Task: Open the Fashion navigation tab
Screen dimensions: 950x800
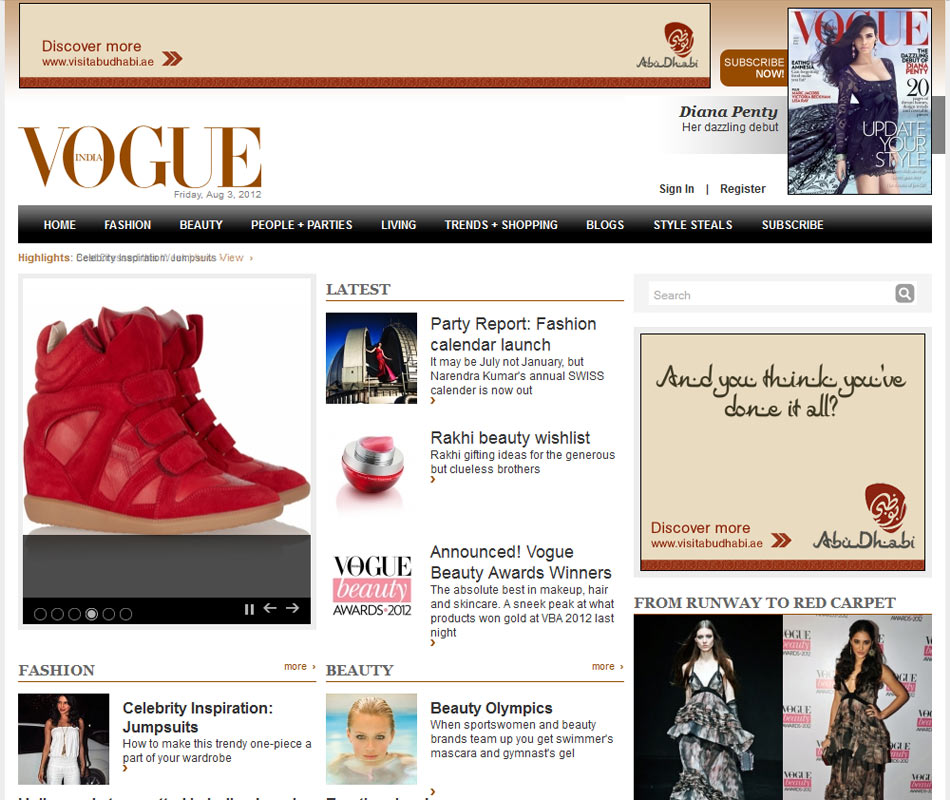Action: pyautogui.click(x=127, y=225)
